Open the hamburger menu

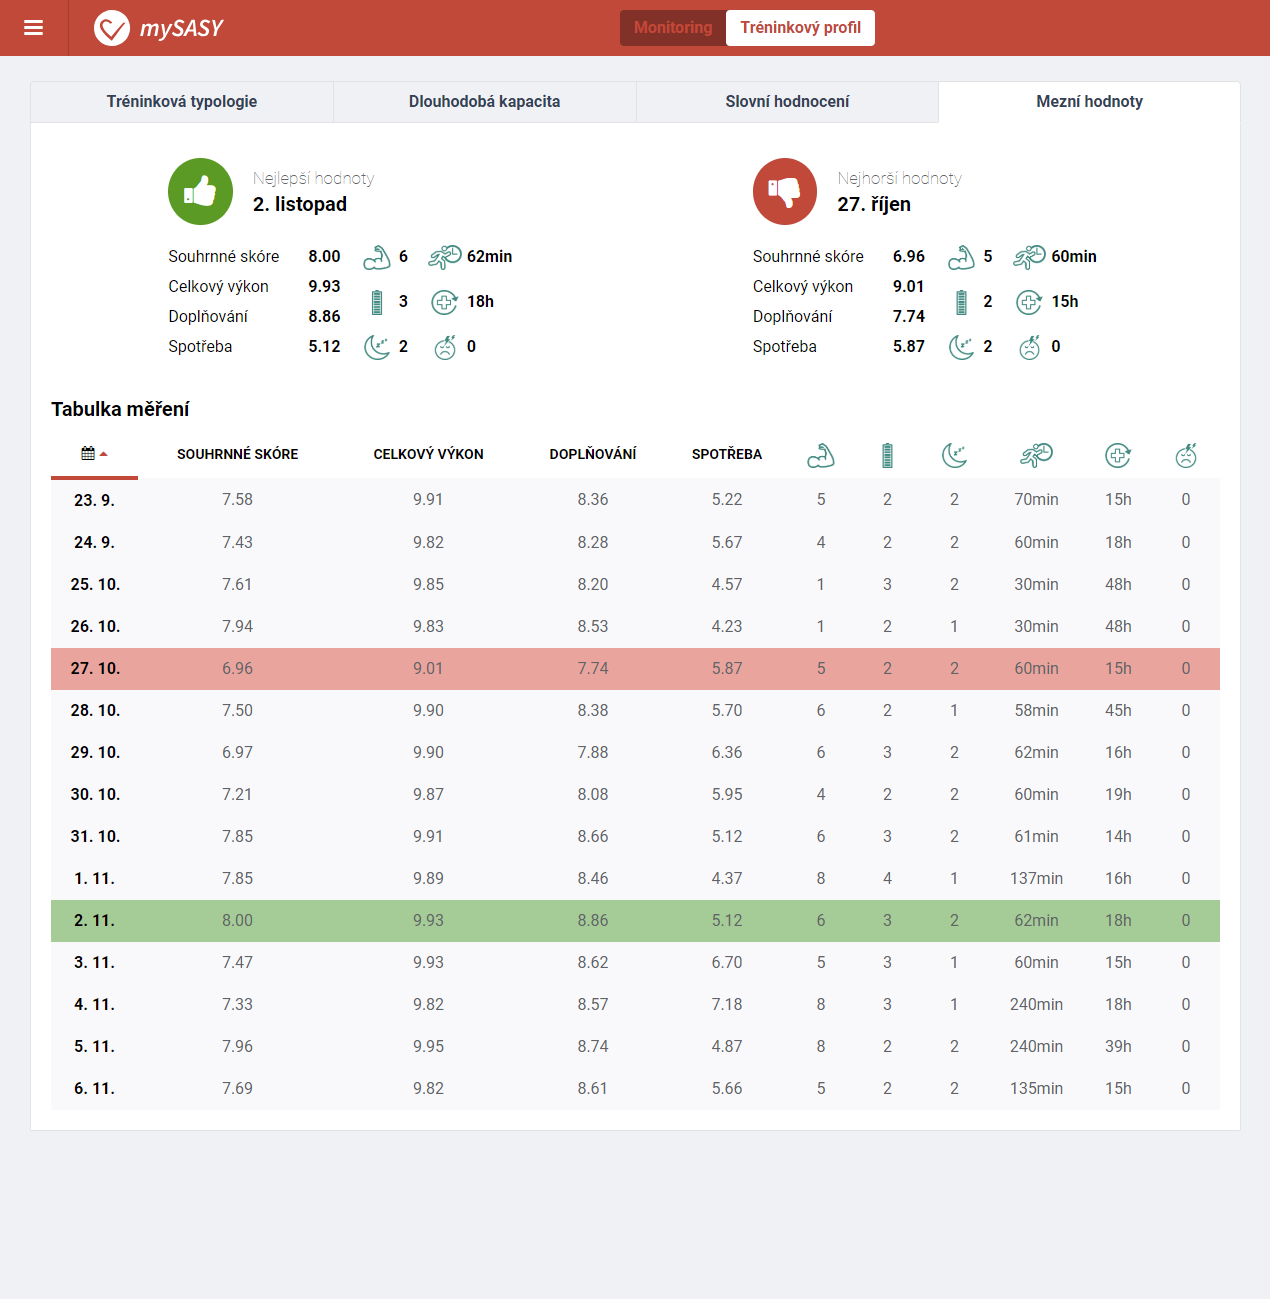click(33, 28)
